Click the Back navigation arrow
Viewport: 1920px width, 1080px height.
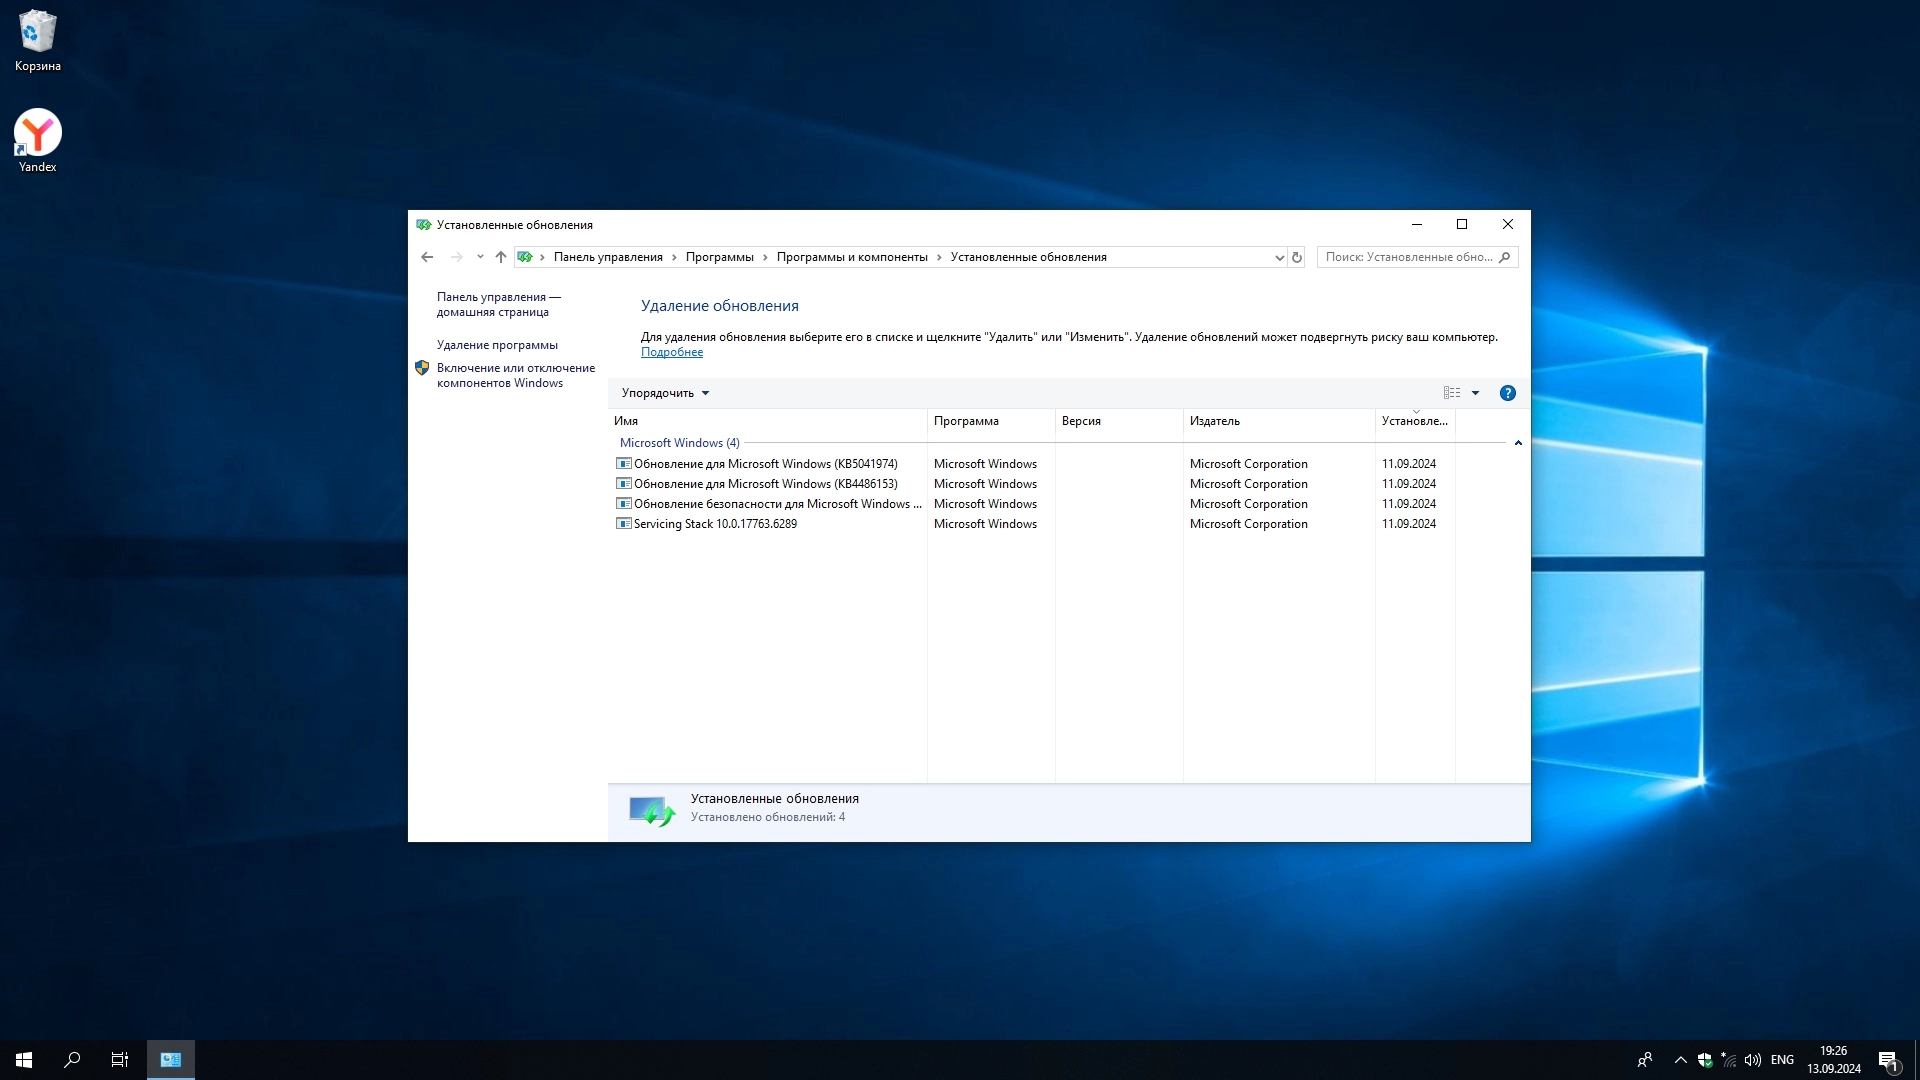[427, 257]
